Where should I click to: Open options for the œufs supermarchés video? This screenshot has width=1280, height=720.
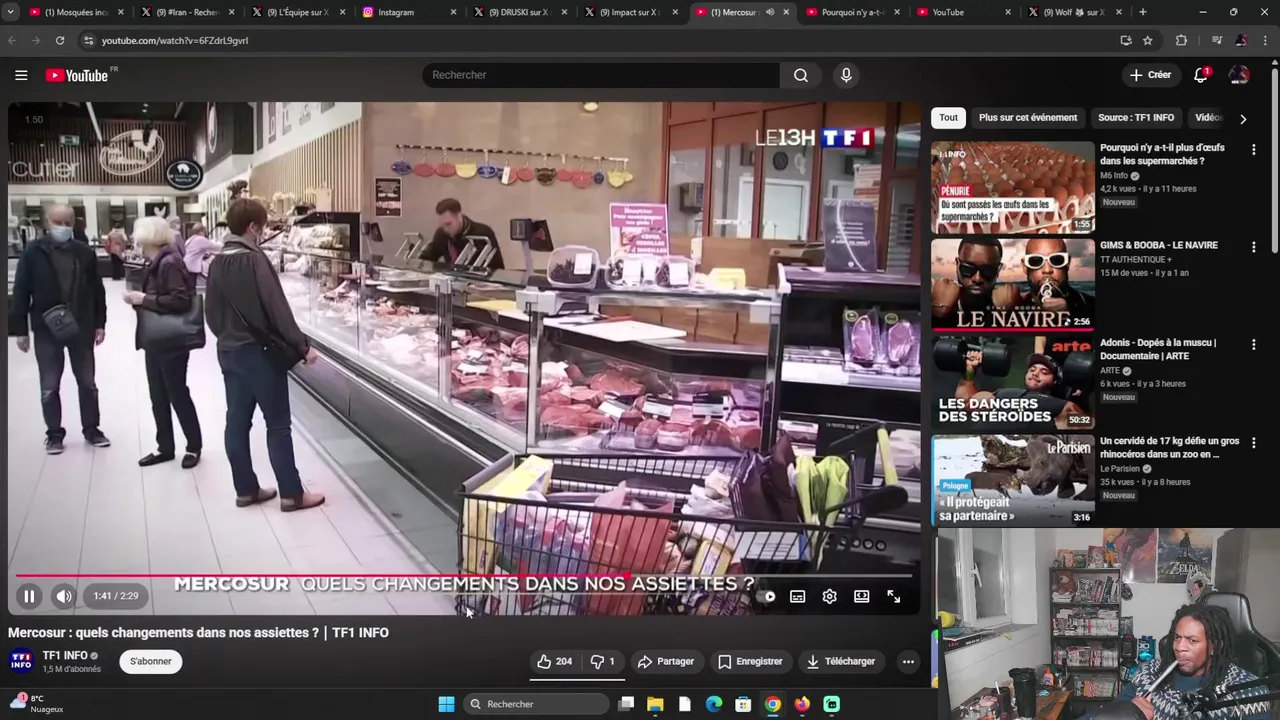tap(1253, 149)
